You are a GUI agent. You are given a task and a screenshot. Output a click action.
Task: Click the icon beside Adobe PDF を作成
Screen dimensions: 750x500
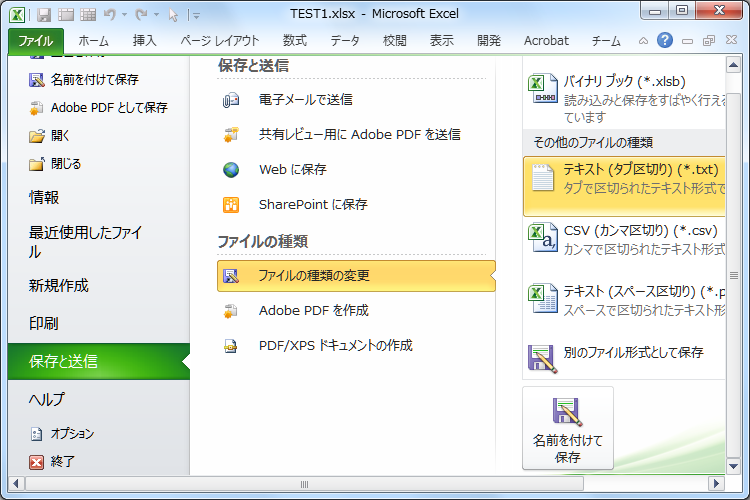coord(231,311)
